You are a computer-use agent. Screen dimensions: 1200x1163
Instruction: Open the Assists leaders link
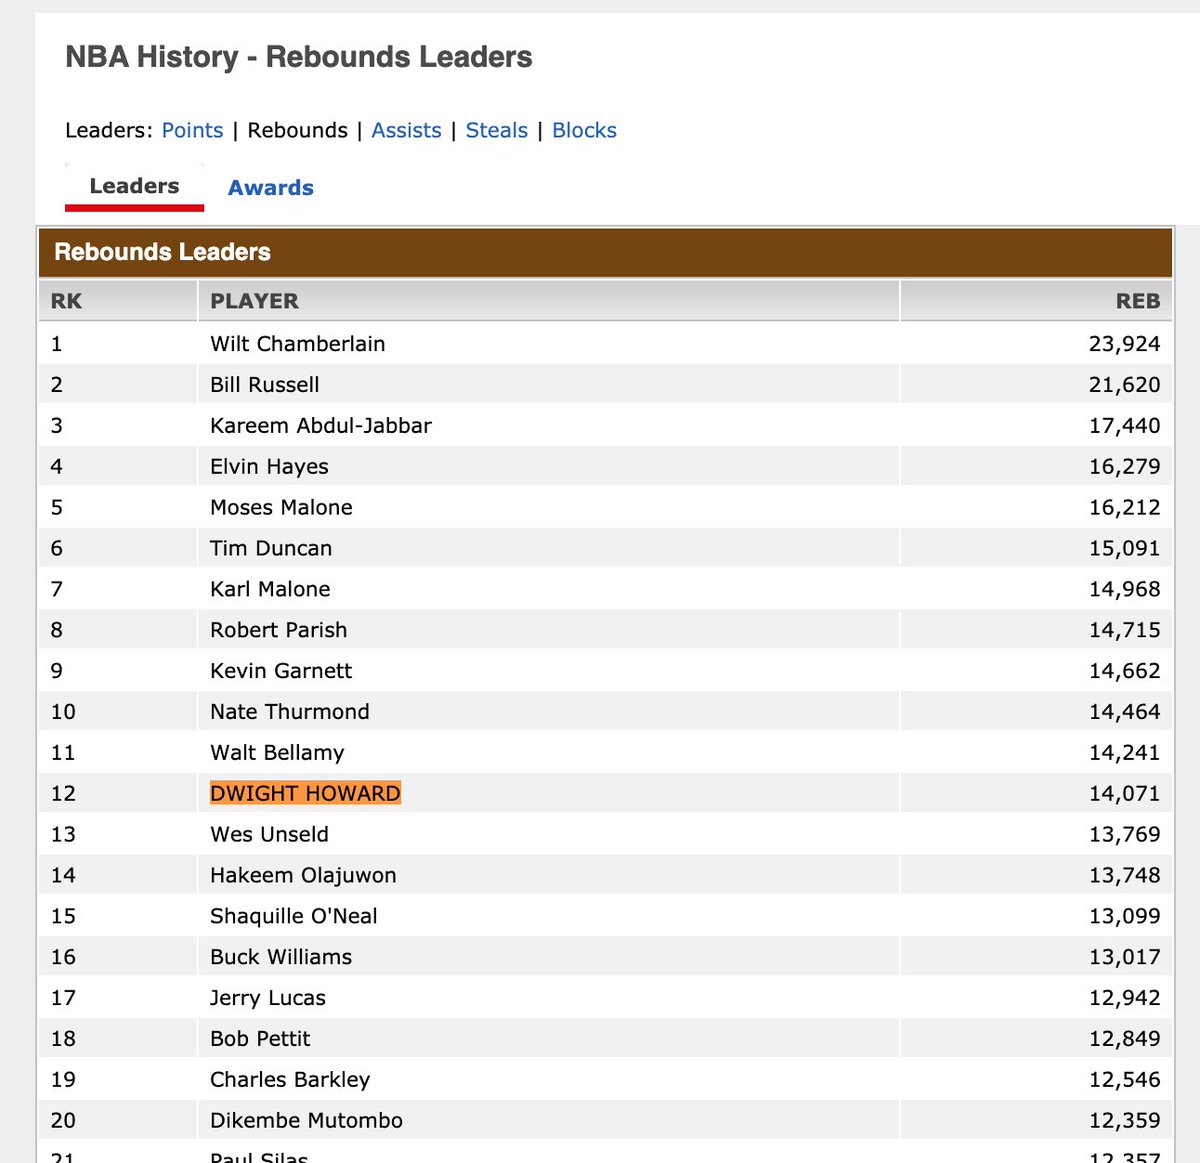click(406, 130)
